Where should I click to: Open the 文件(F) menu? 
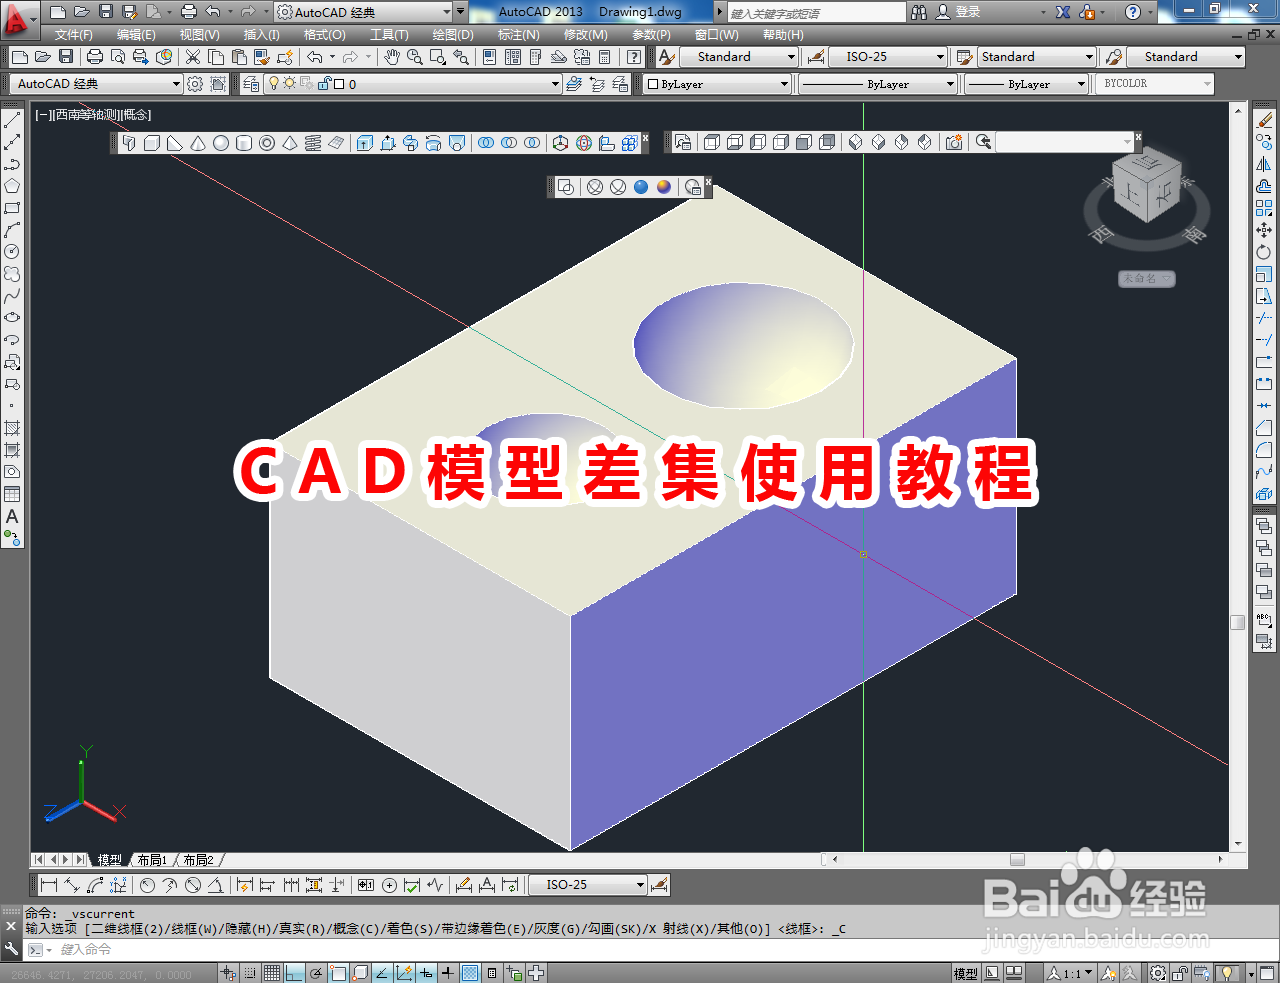(x=73, y=35)
